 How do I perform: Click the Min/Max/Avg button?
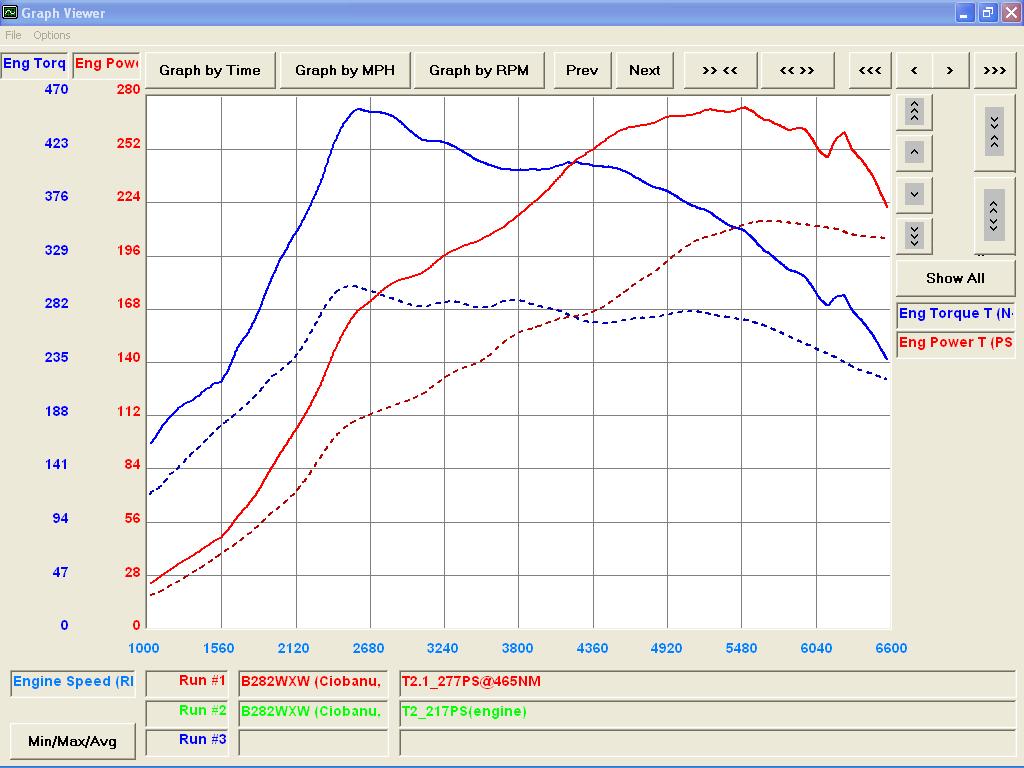click(72, 741)
